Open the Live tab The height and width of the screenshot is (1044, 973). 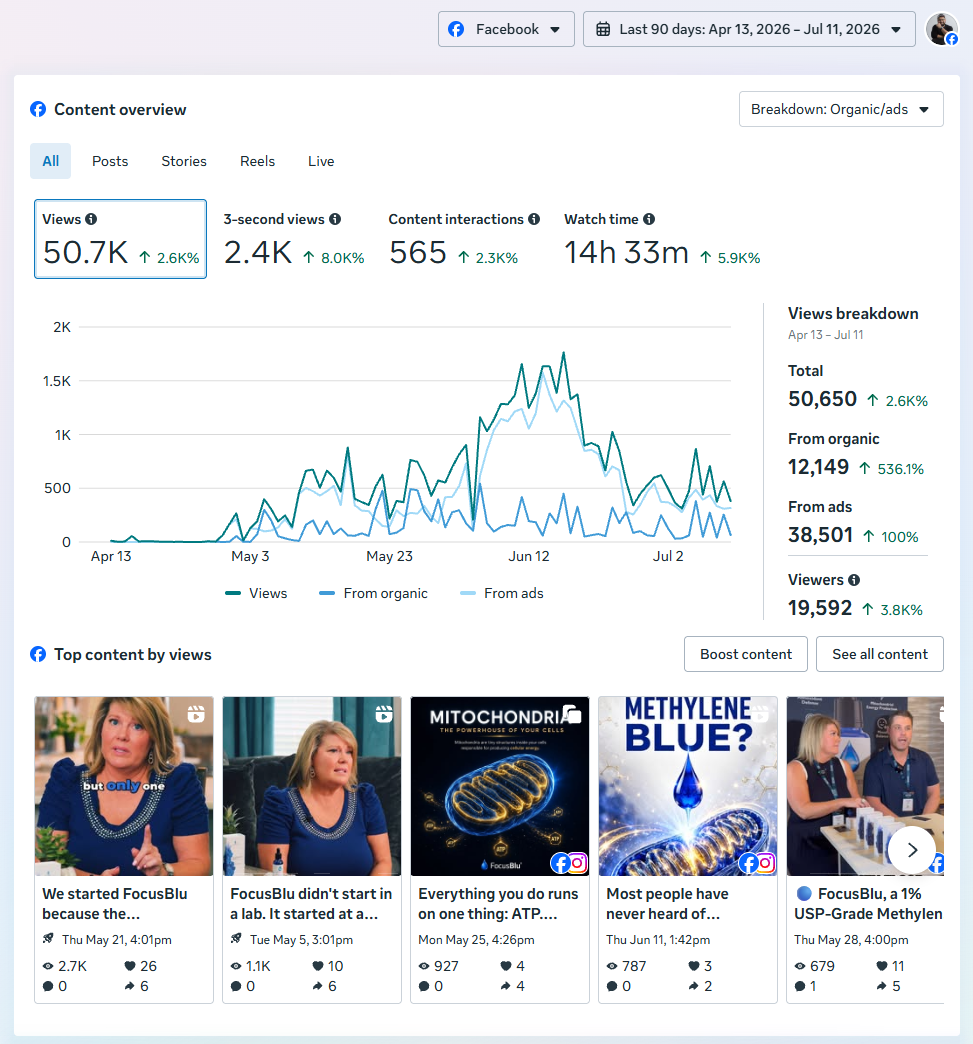[321, 161]
